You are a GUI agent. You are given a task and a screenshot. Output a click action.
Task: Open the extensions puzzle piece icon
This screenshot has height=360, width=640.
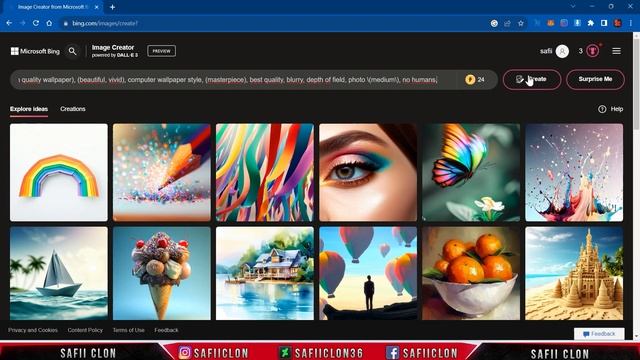(591, 23)
